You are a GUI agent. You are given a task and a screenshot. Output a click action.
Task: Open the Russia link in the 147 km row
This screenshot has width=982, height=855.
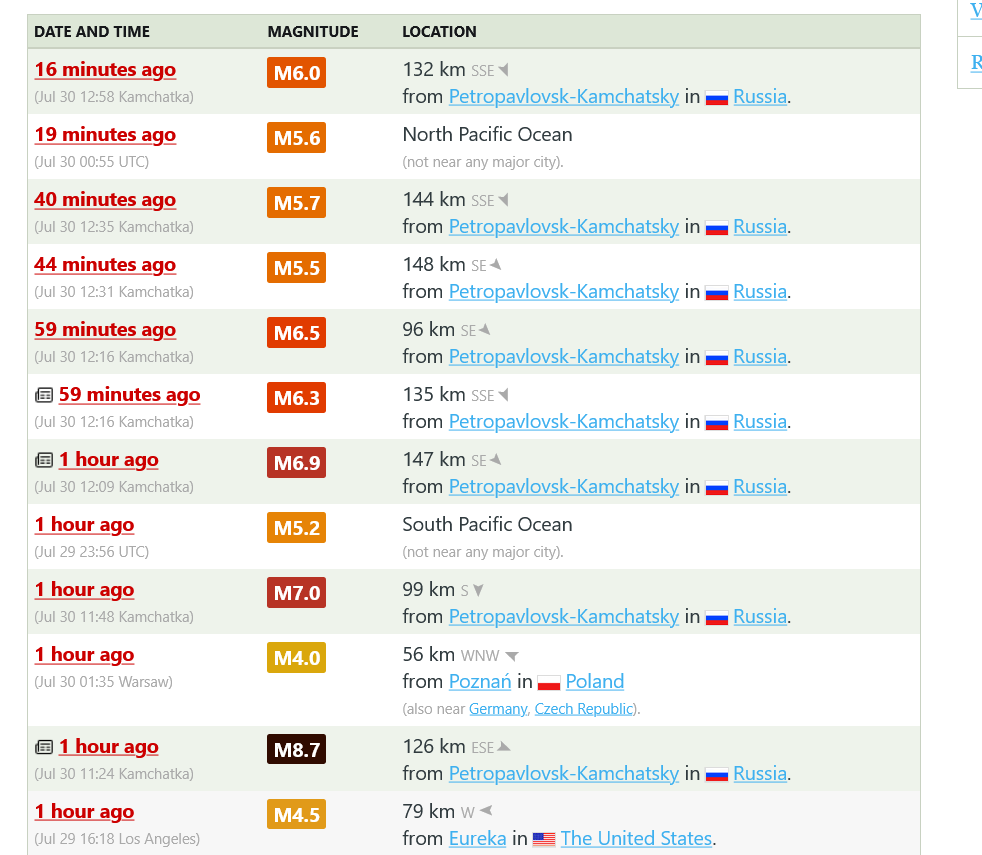(x=760, y=487)
